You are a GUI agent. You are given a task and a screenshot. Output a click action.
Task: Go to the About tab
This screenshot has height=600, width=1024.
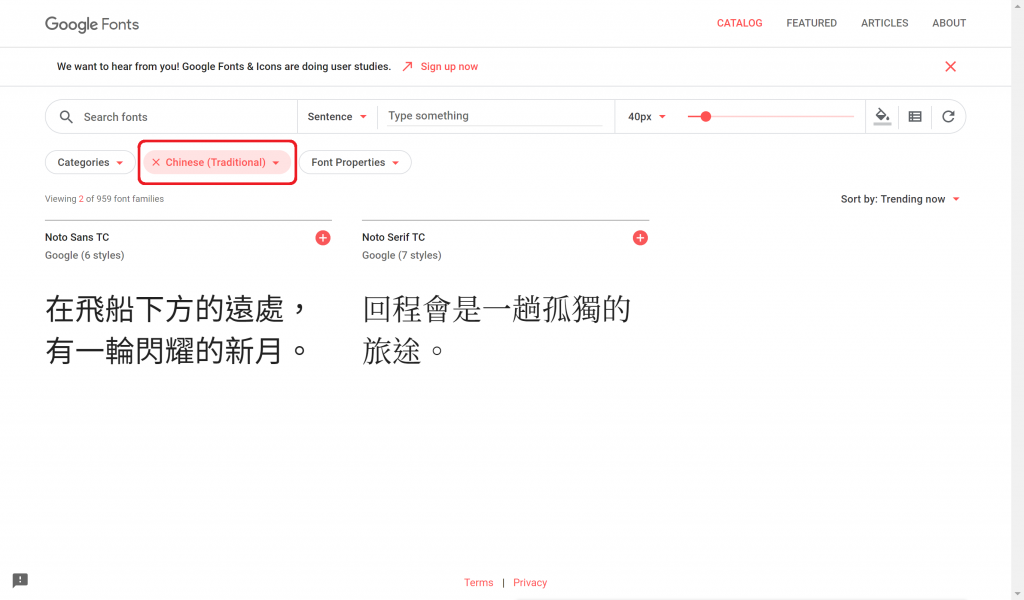(949, 23)
